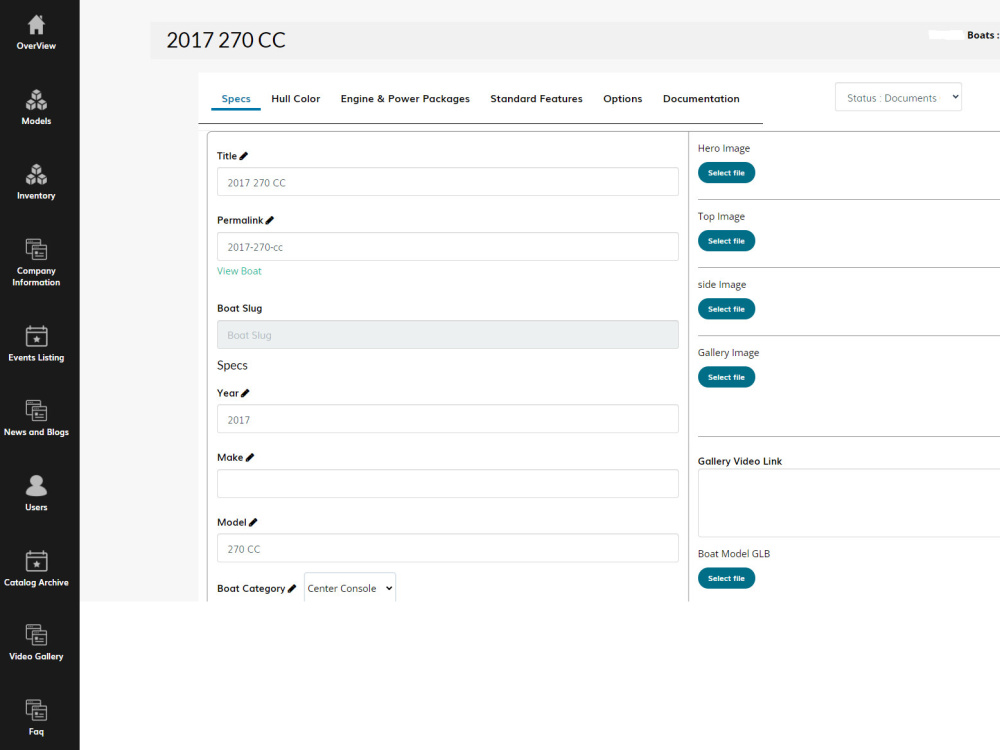This screenshot has width=1000, height=750.
Task: Click the 2017 270 CC page heading
Action: [x=226, y=40]
